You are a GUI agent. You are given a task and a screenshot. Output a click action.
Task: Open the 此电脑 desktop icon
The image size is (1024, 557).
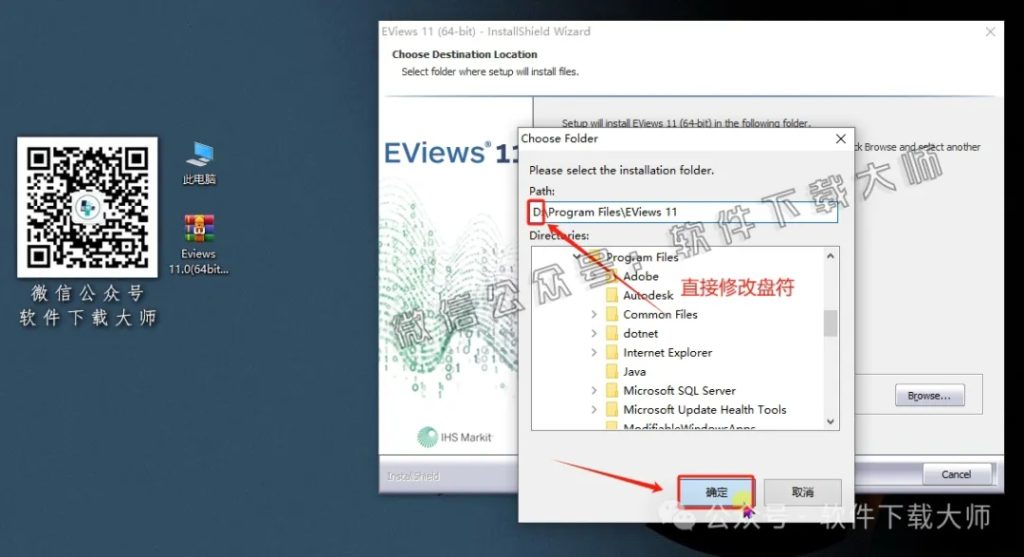[199, 163]
